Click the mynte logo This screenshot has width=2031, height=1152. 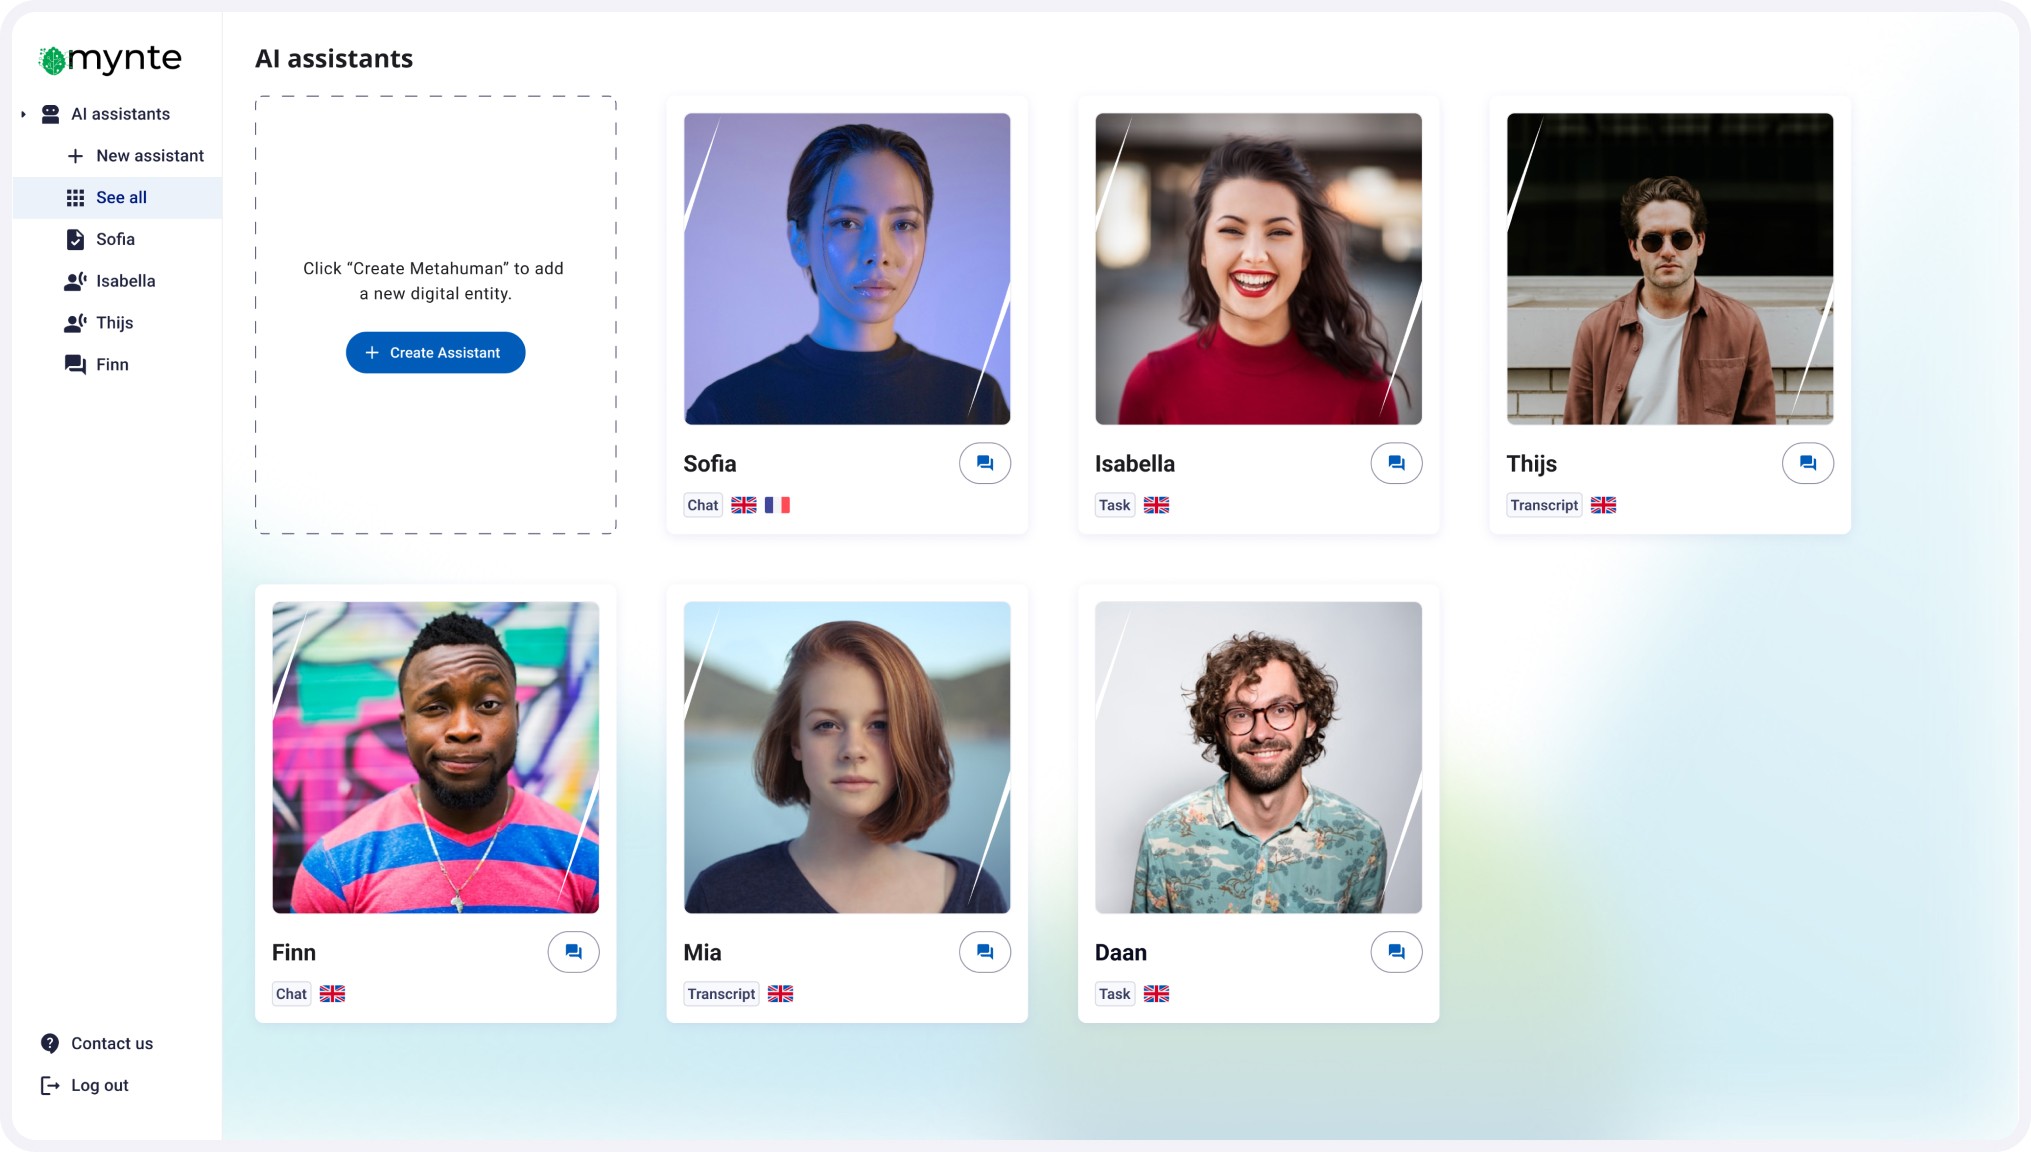coord(110,59)
